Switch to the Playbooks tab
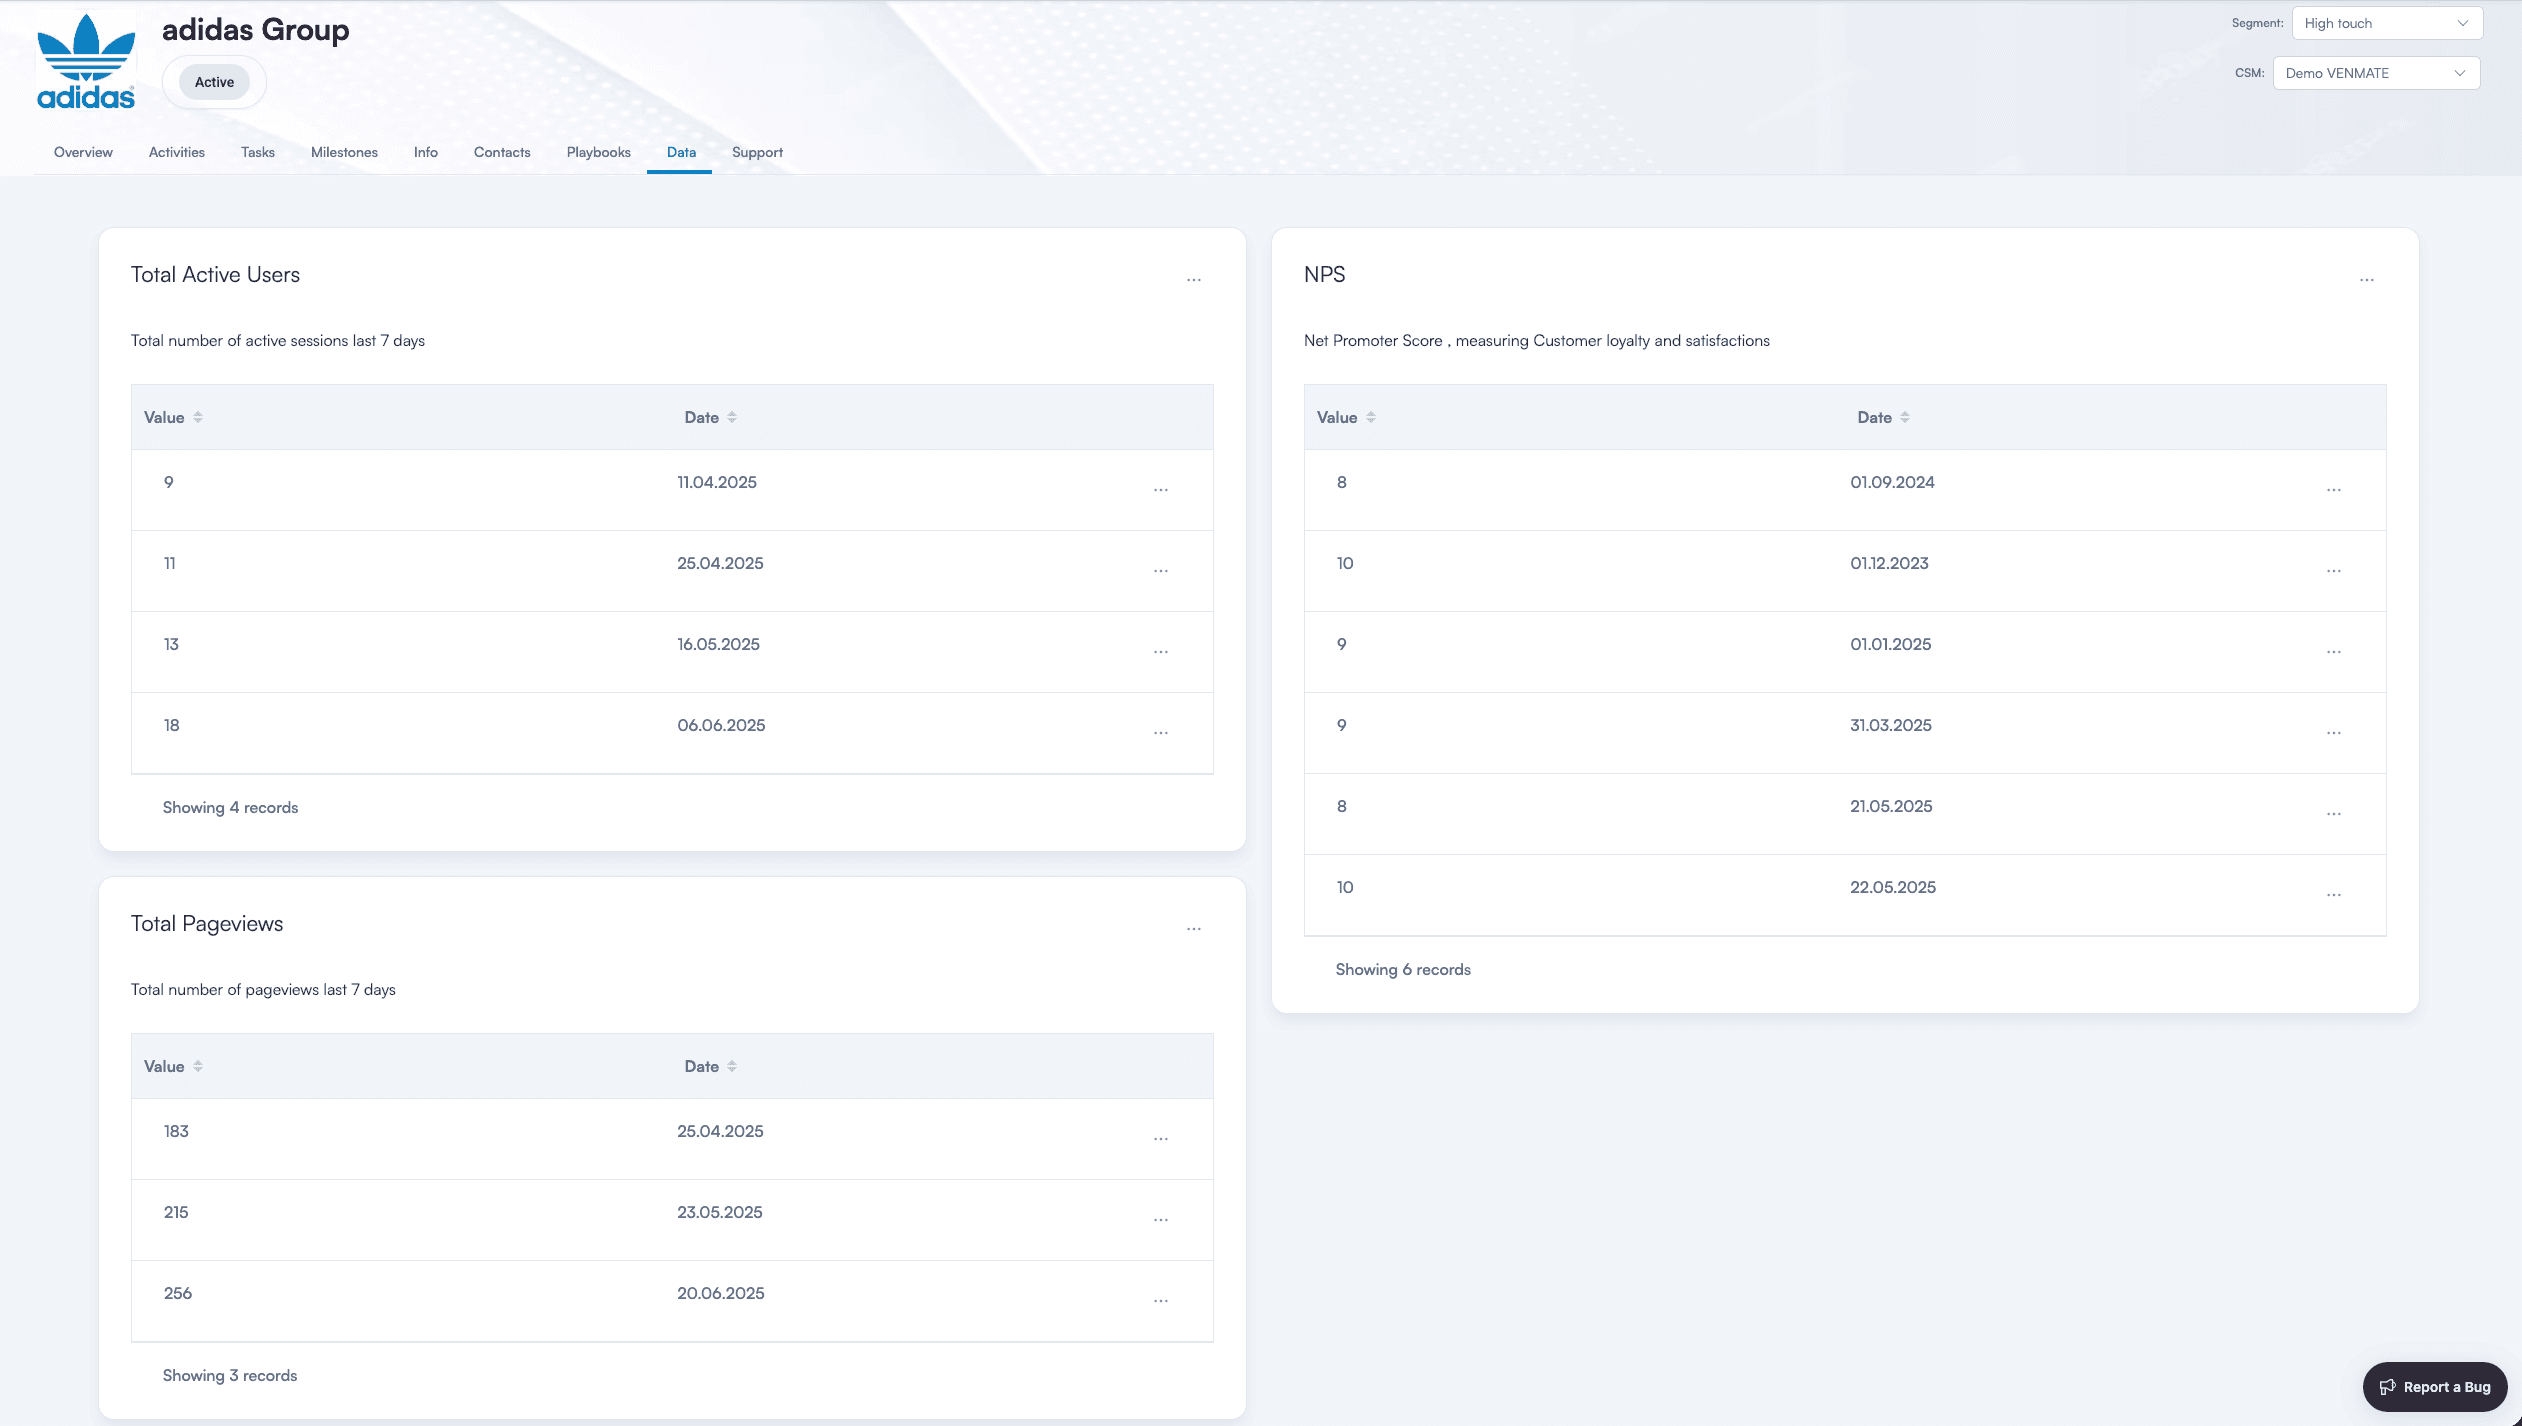 597,152
